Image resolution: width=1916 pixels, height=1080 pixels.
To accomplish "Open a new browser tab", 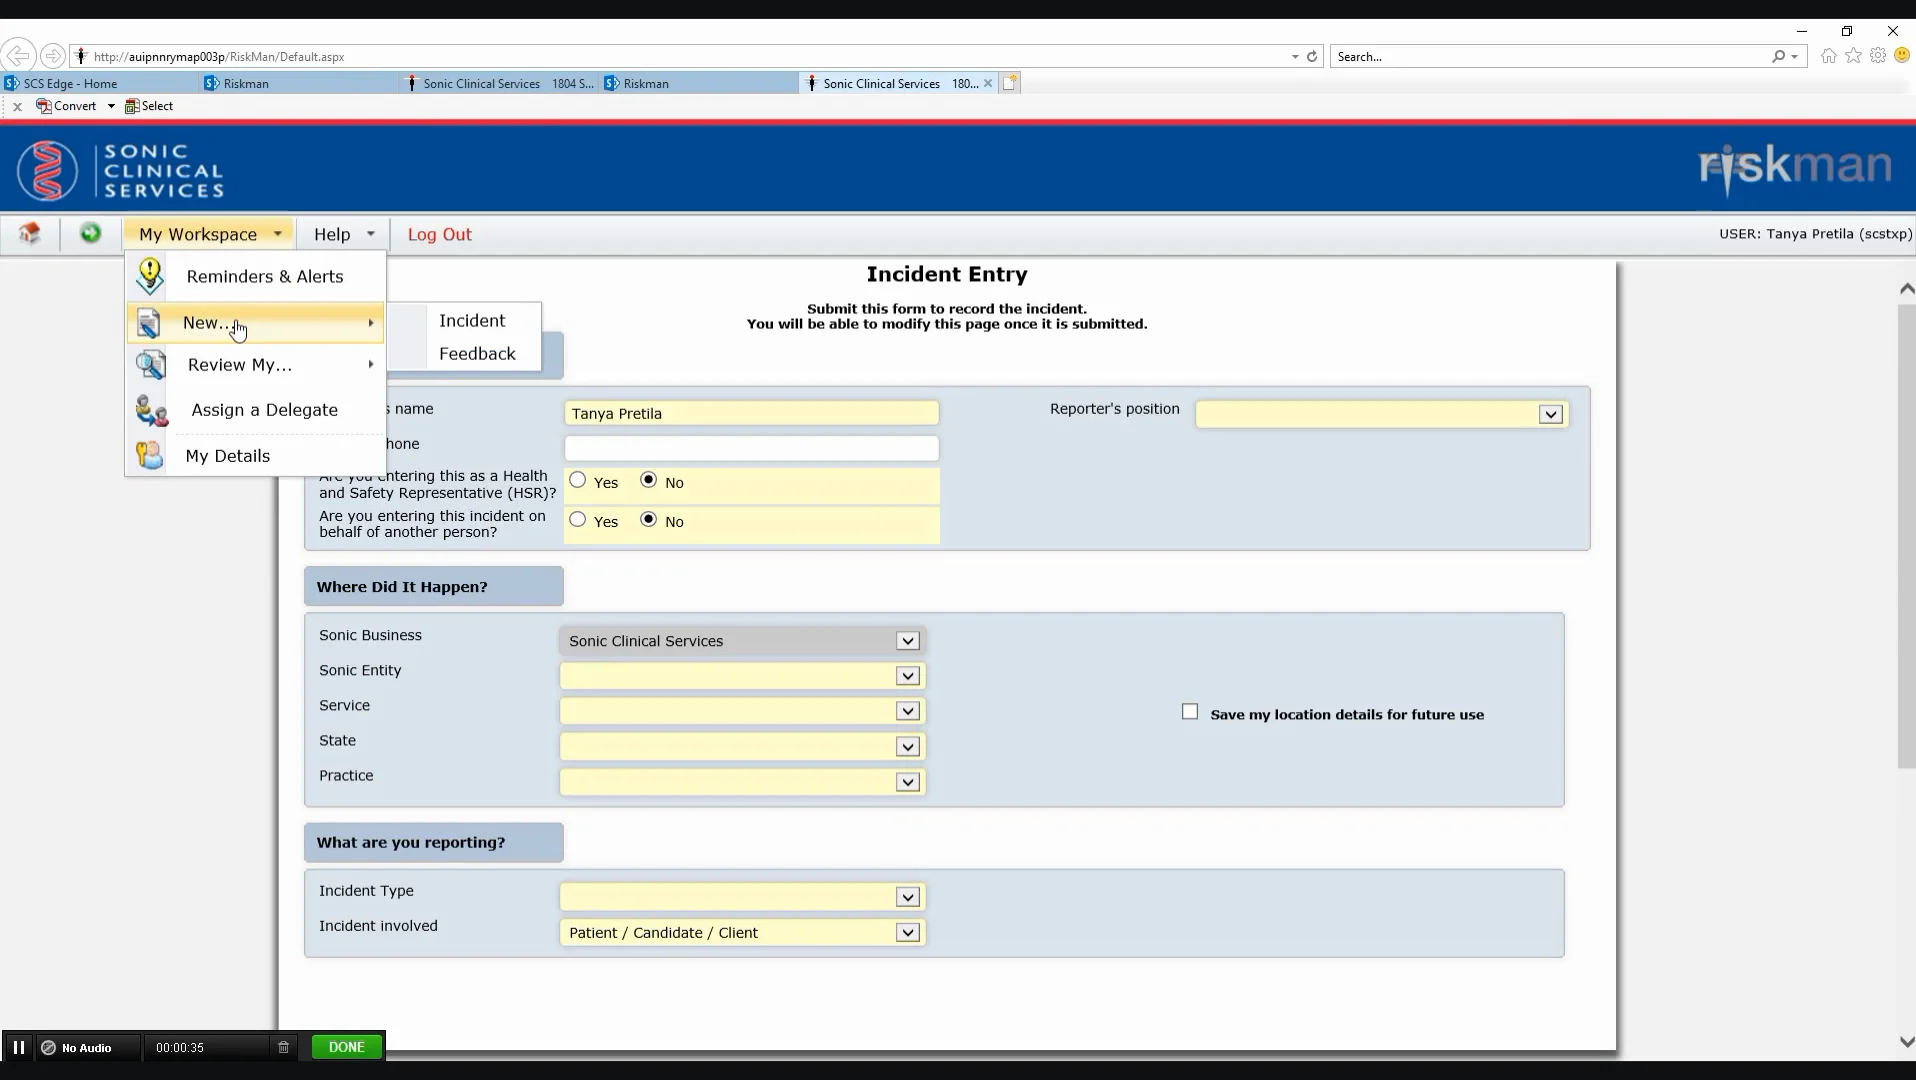I will point(1010,83).
